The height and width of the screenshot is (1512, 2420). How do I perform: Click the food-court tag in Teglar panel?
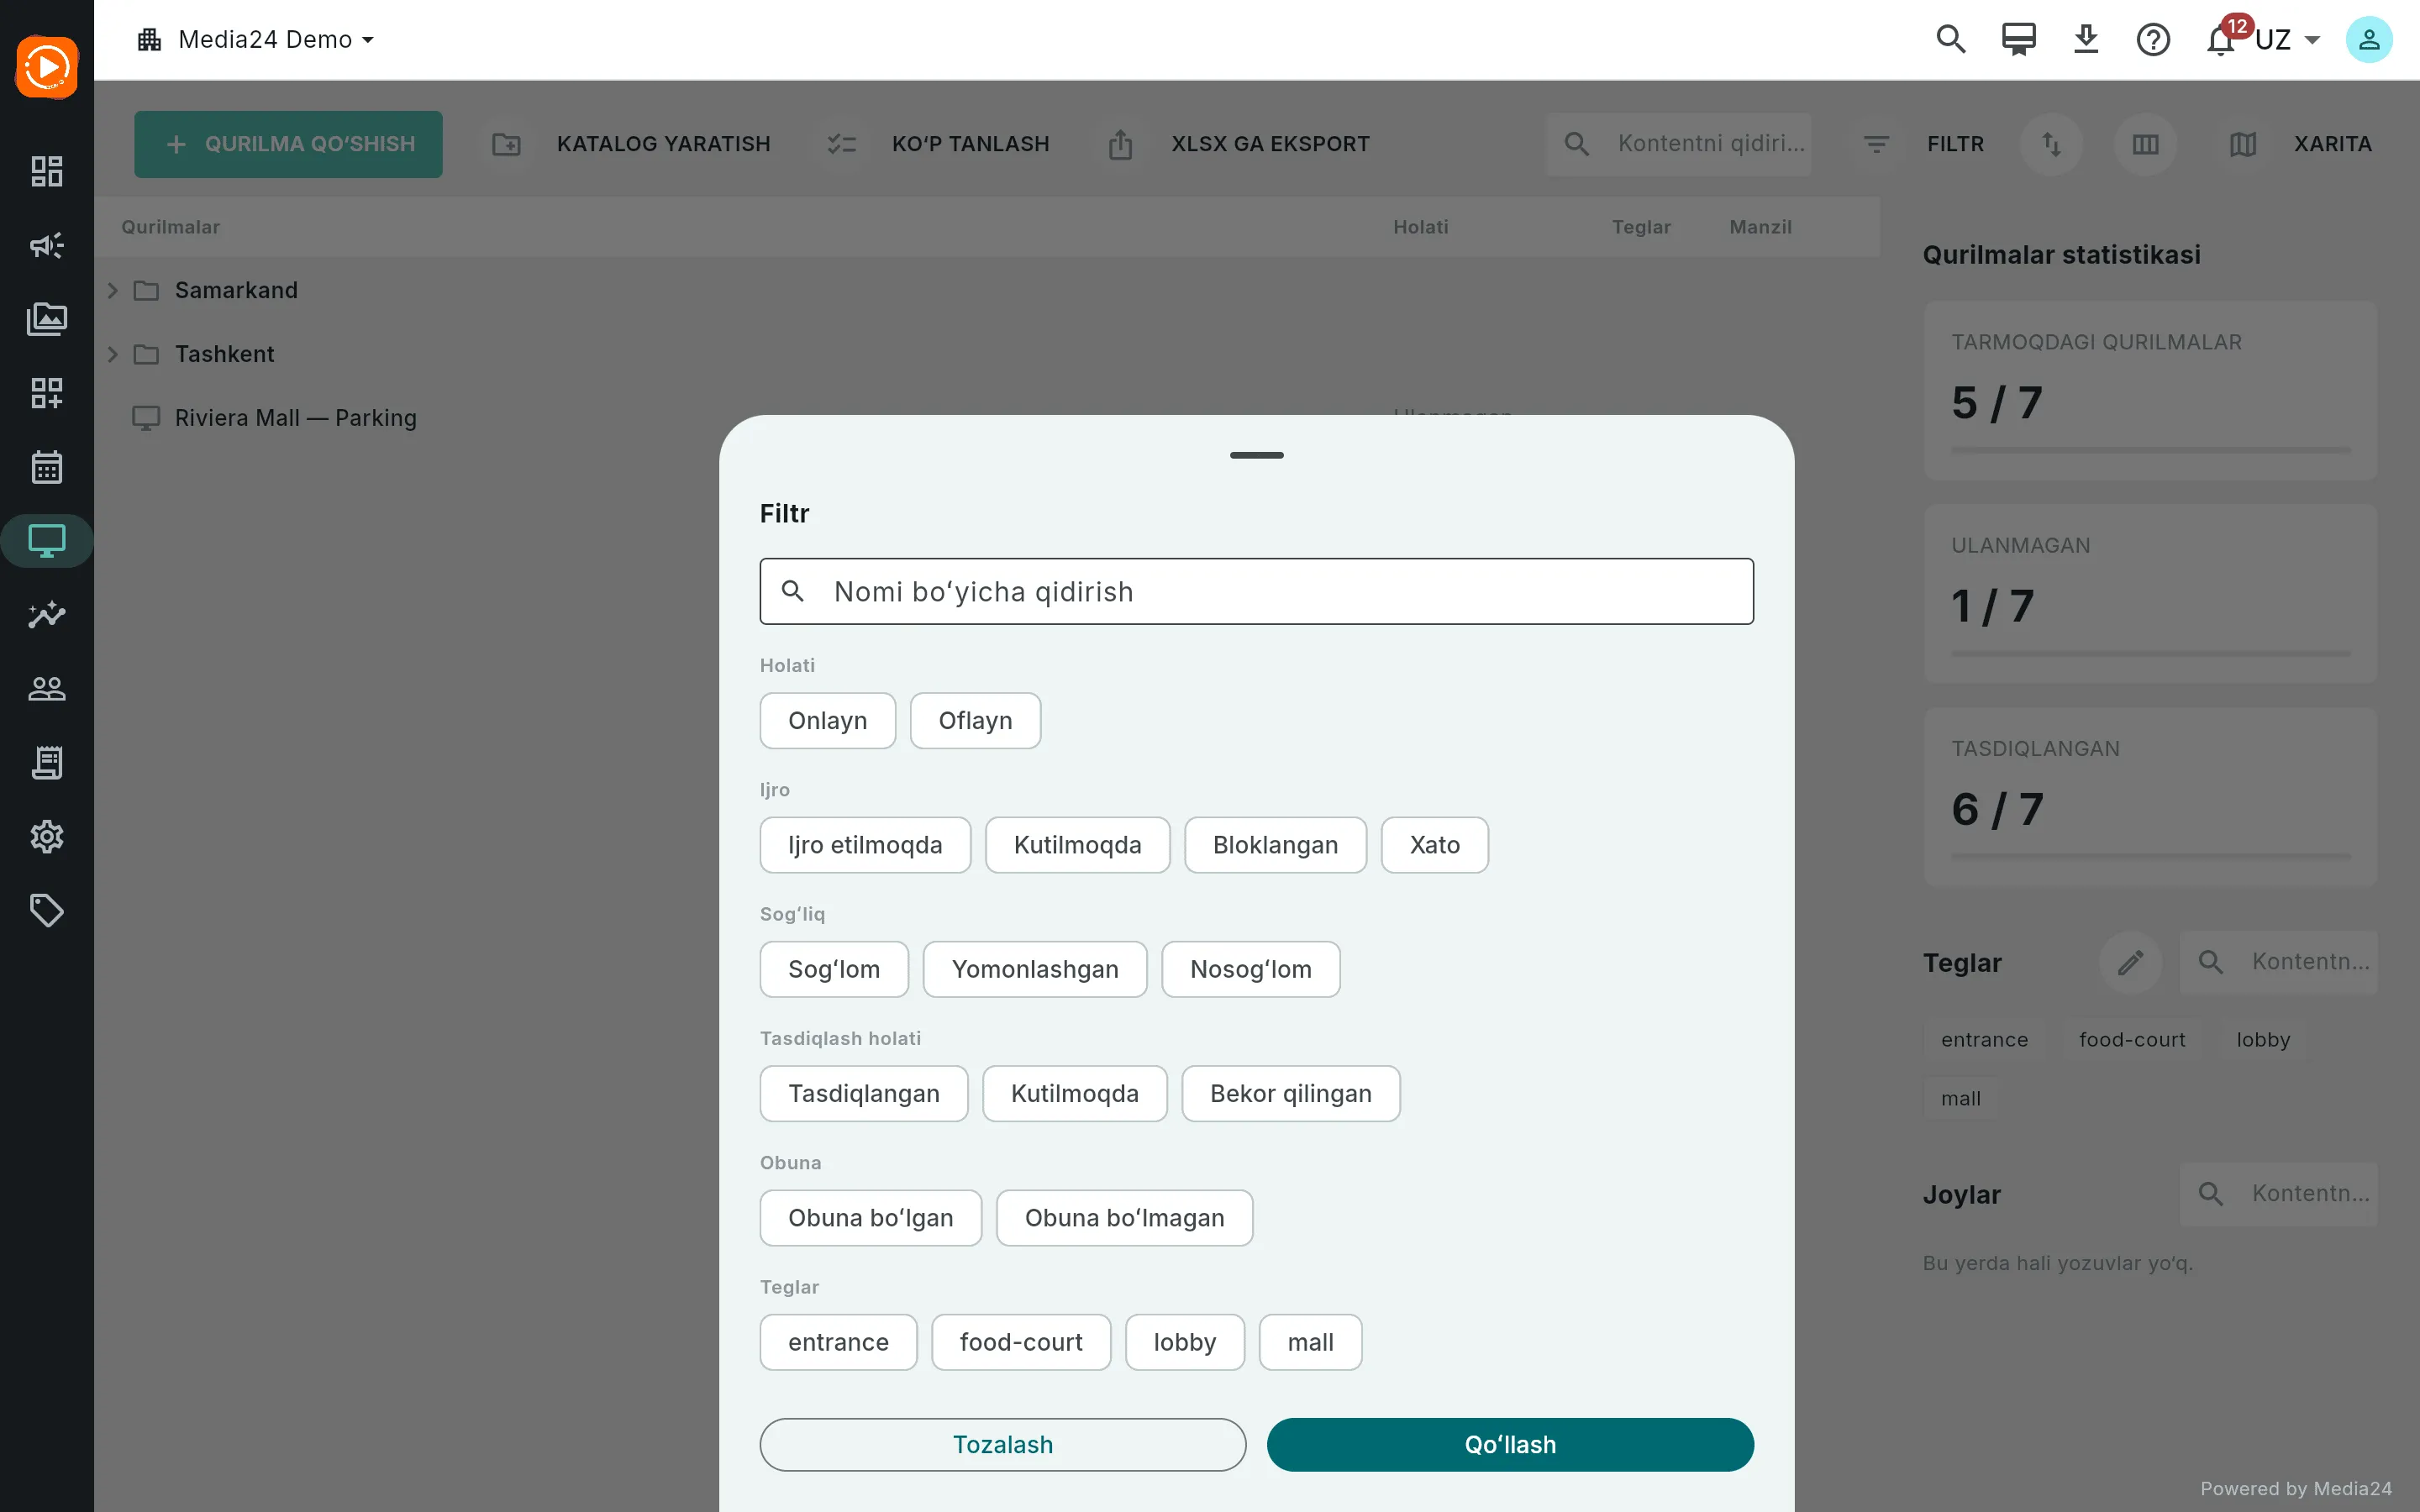pos(2132,1040)
